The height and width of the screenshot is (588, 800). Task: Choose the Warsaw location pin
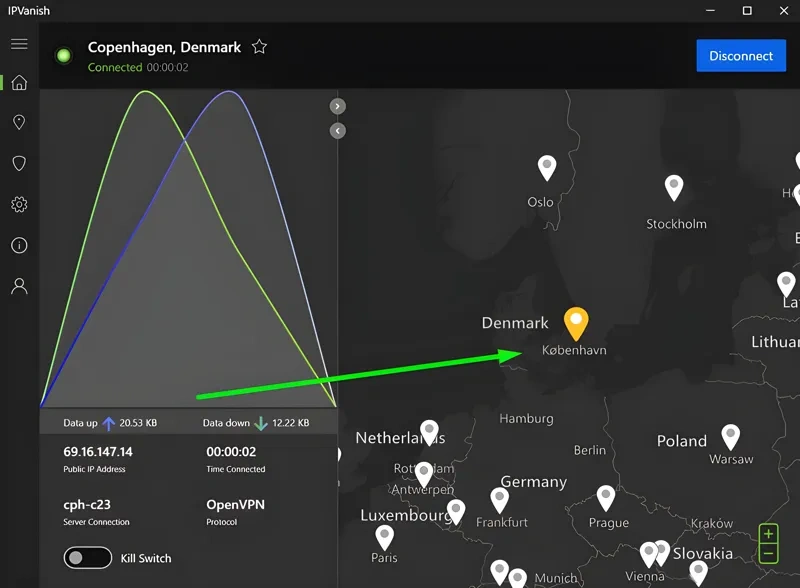(731, 436)
